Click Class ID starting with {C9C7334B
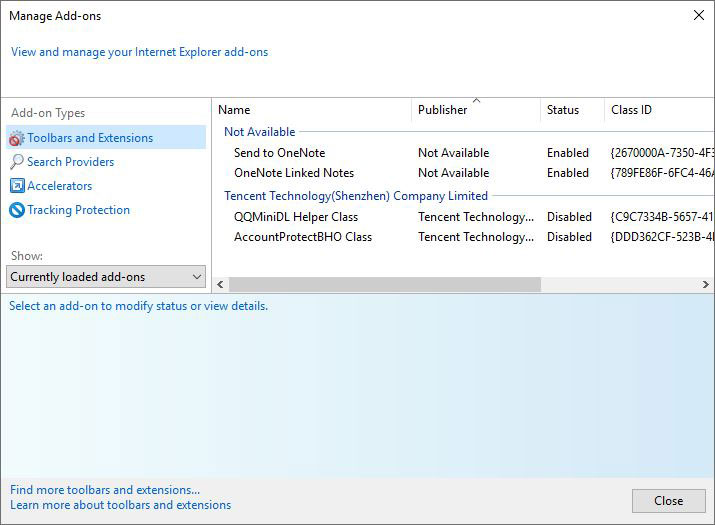715x525 pixels. 662,217
